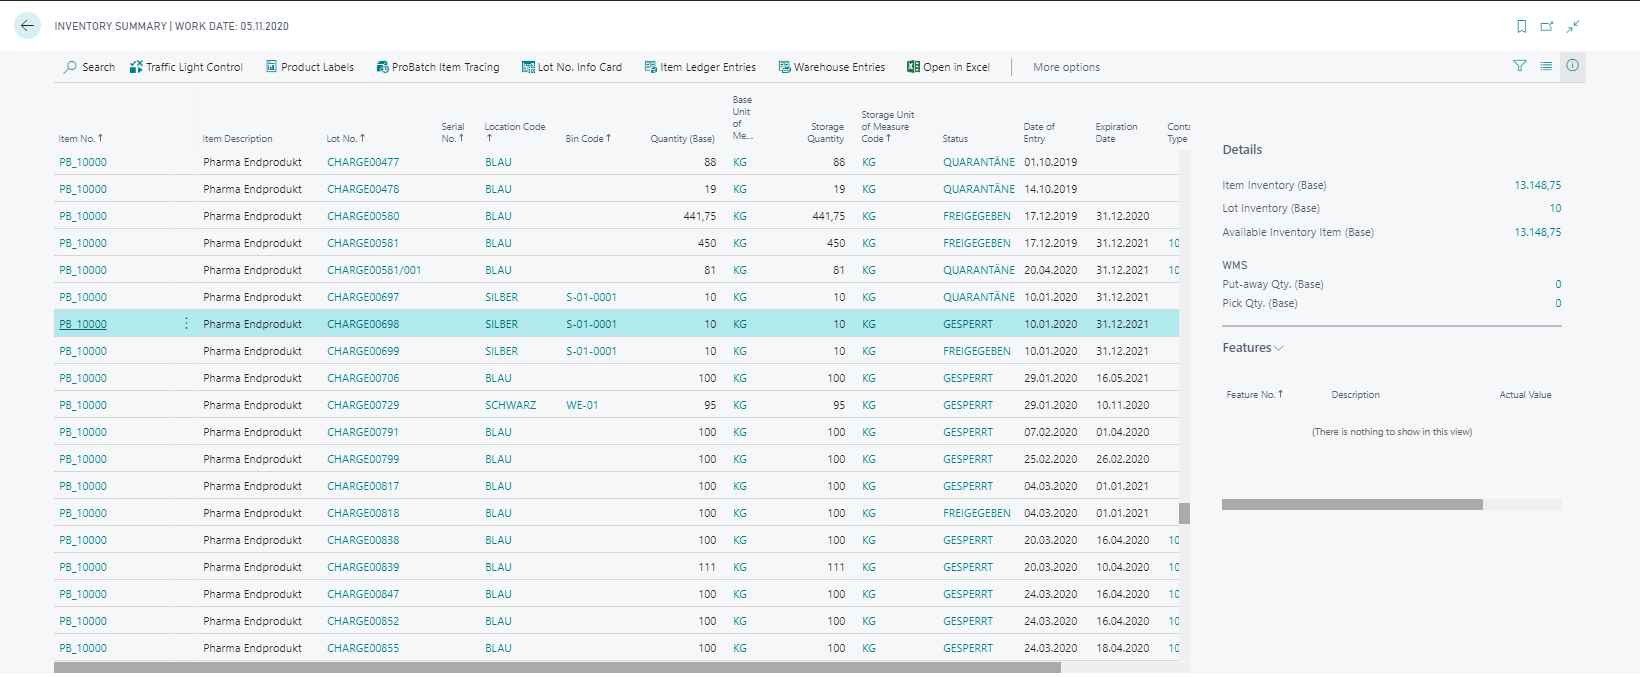Click the bookmark icon
Viewport: 1640px width, 677px height.
pyautogui.click(x=1522, y=27)
